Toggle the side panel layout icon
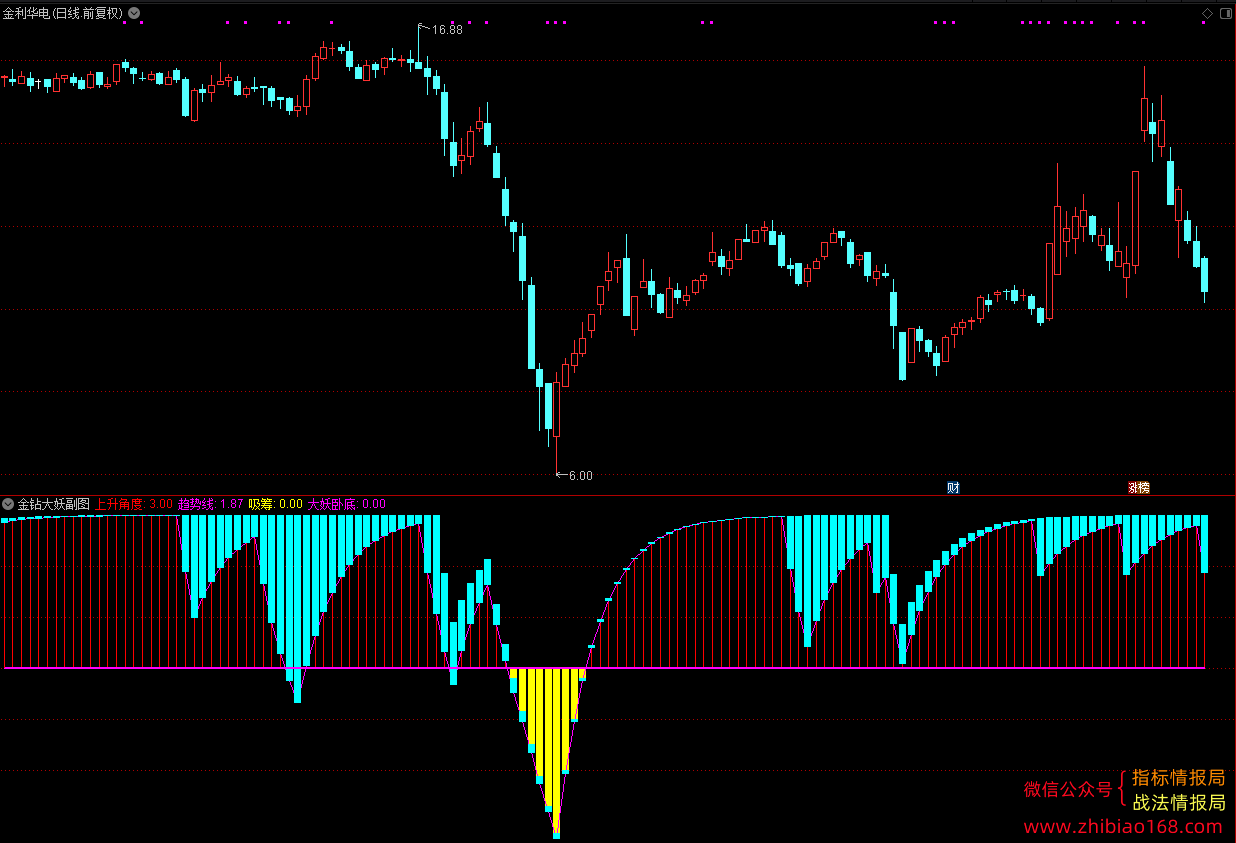The image size is (1236, 843). pyautogui.click(x=1225, y=13)
